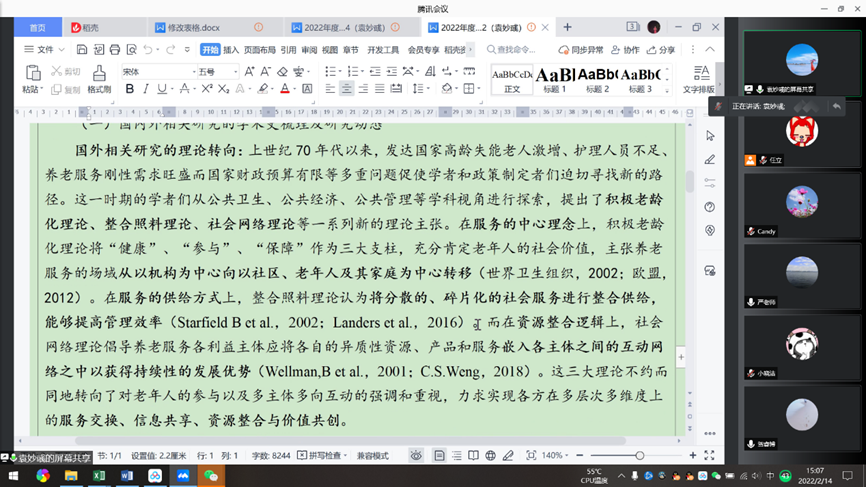The width and height of the screenshot is (866, 487).
Task: Open the Excel icon in the taskbar
Action: [99, 476]
